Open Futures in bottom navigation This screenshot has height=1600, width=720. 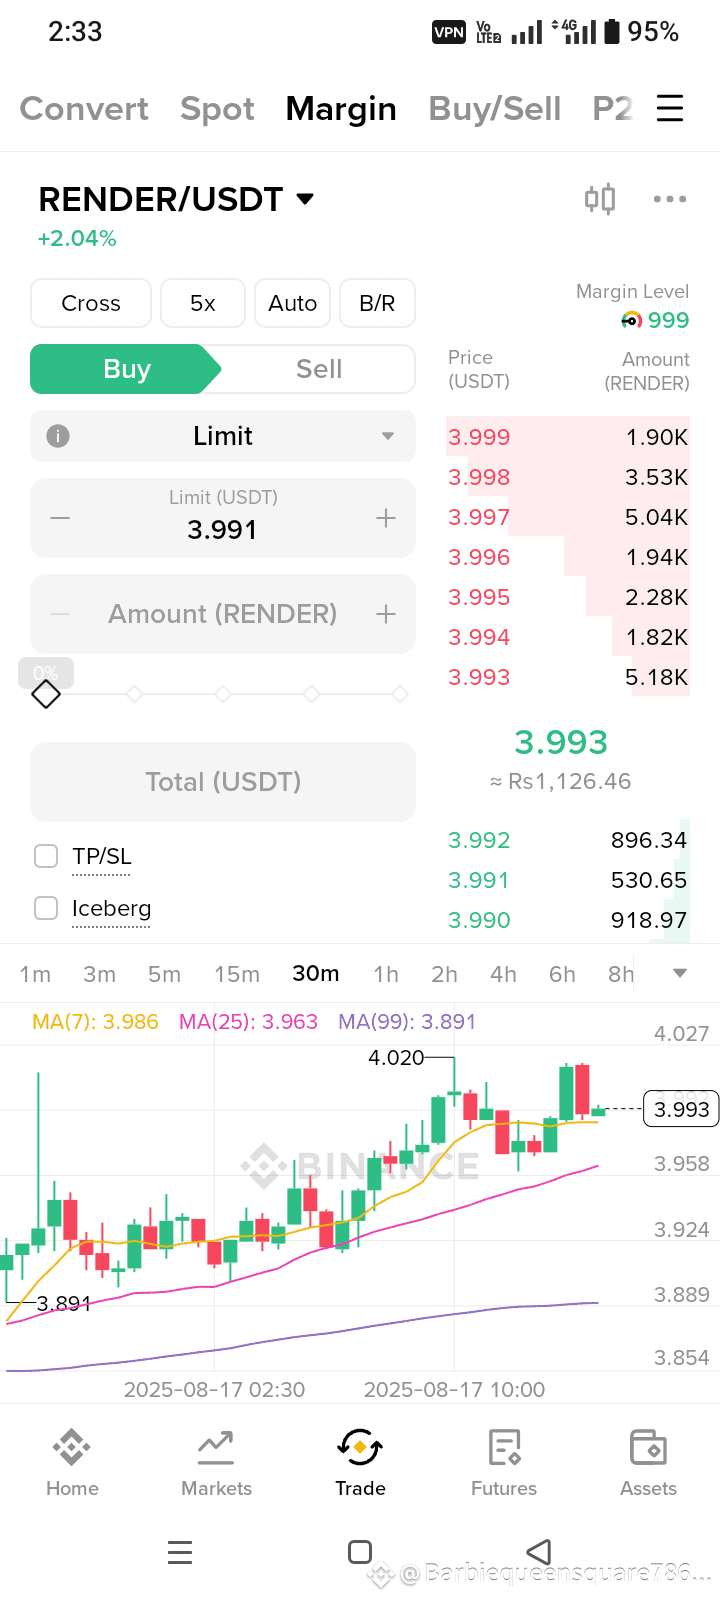(x=504, y=1462)
